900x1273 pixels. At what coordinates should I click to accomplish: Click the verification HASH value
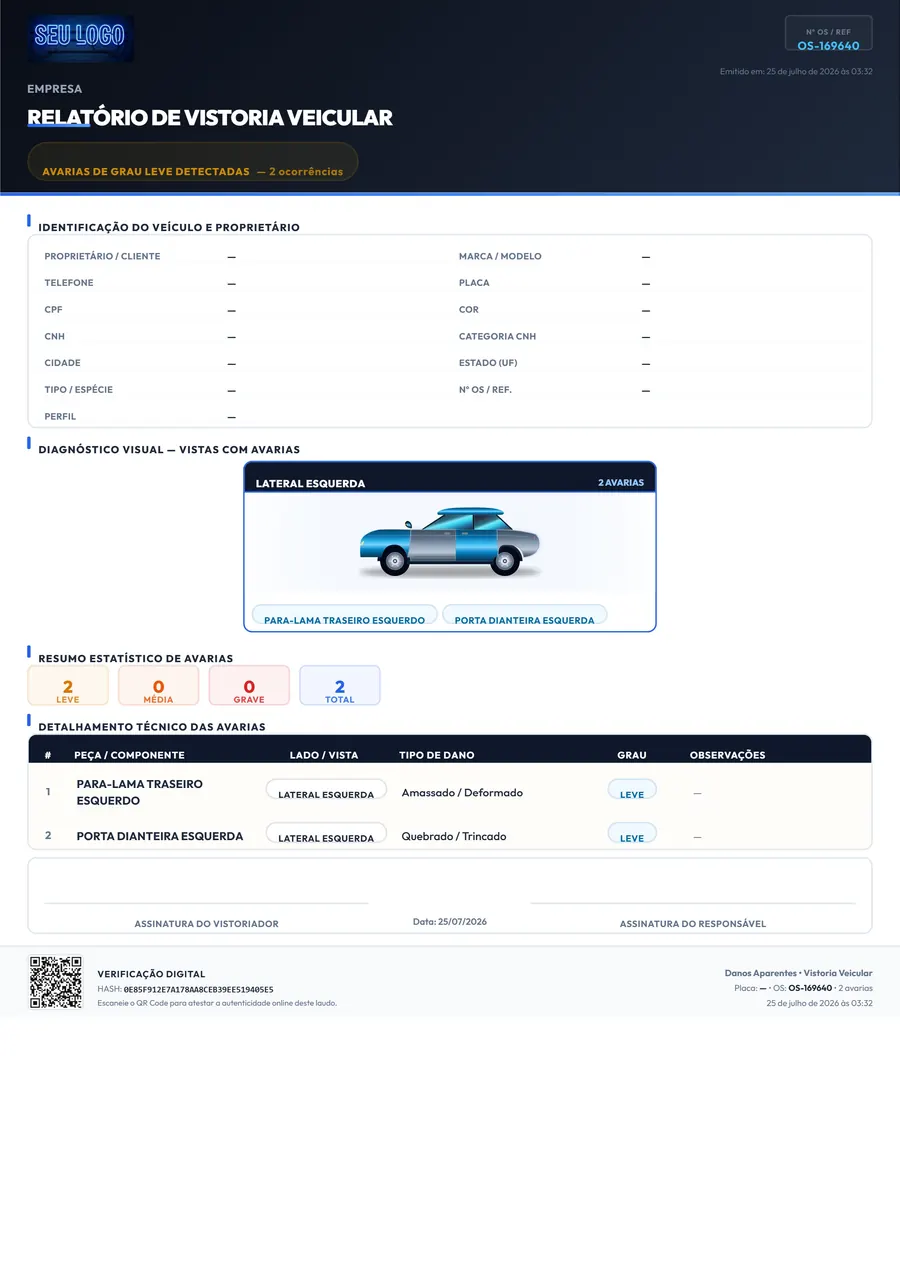point(198,989)
